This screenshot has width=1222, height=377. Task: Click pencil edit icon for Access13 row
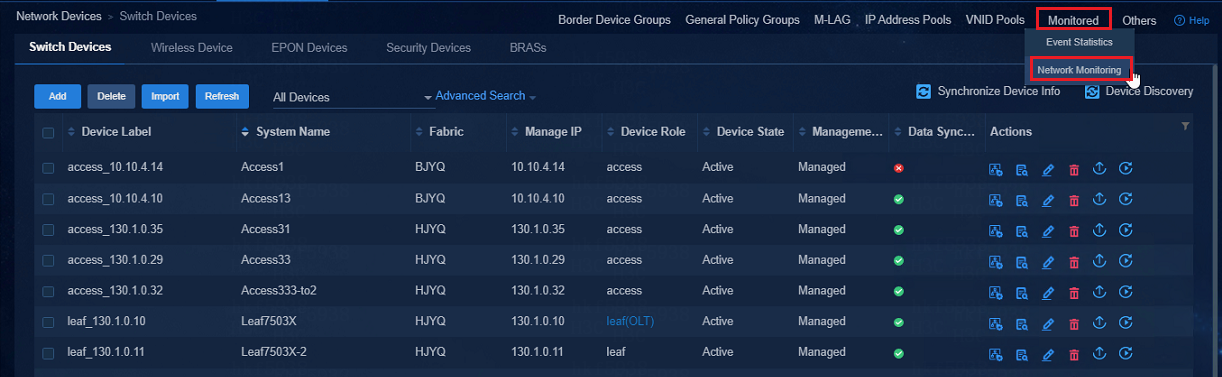pyautogui.click(x=1048, y=200)
